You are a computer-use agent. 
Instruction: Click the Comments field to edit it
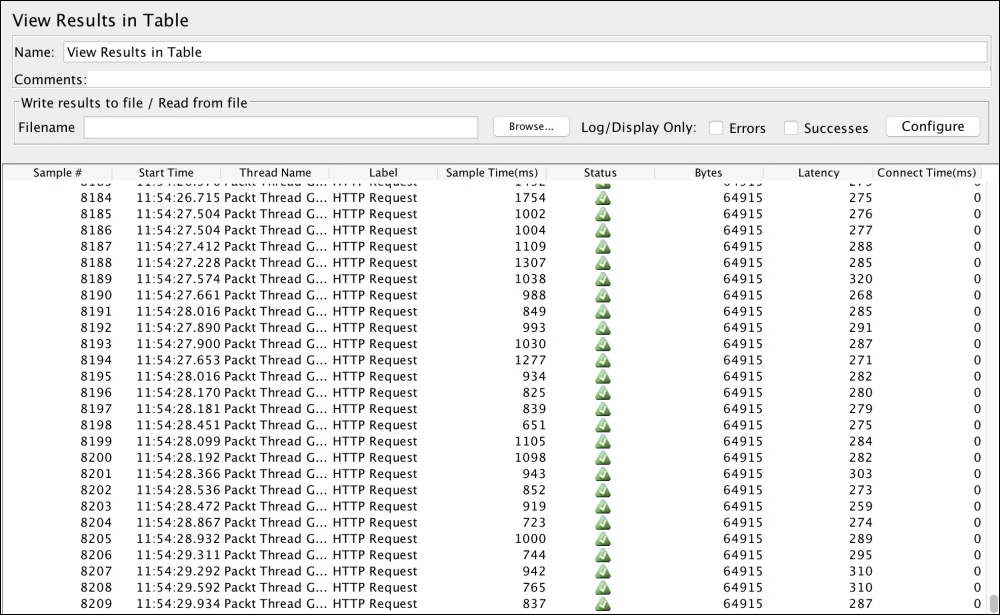tap(500, 79)
